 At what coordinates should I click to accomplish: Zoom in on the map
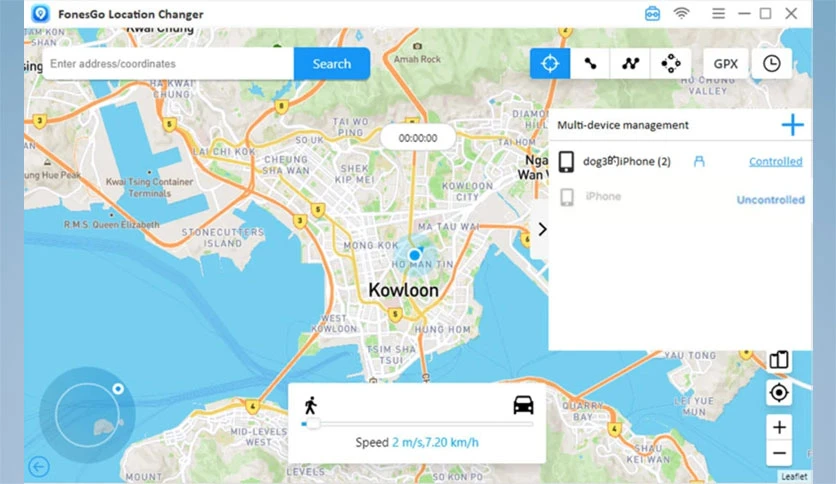click(x=779, y=427)
